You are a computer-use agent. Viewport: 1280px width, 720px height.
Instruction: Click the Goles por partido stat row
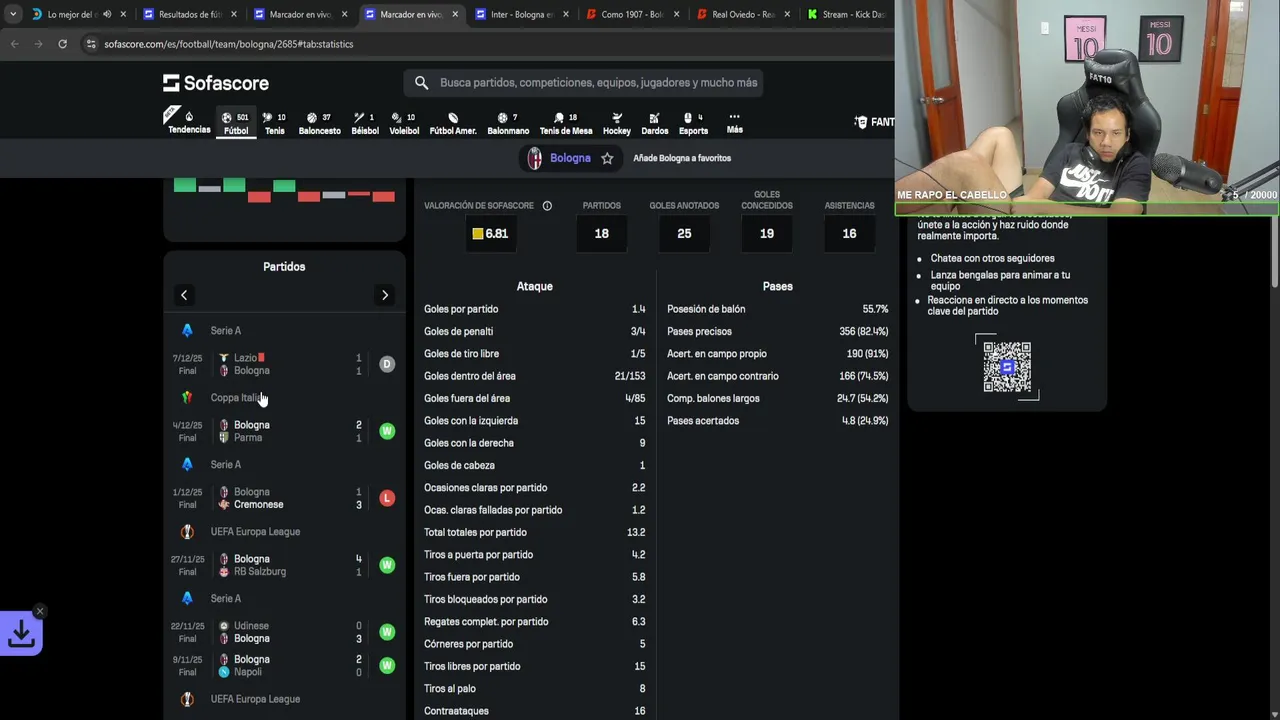pyautogui.click(x=534, y=309)
